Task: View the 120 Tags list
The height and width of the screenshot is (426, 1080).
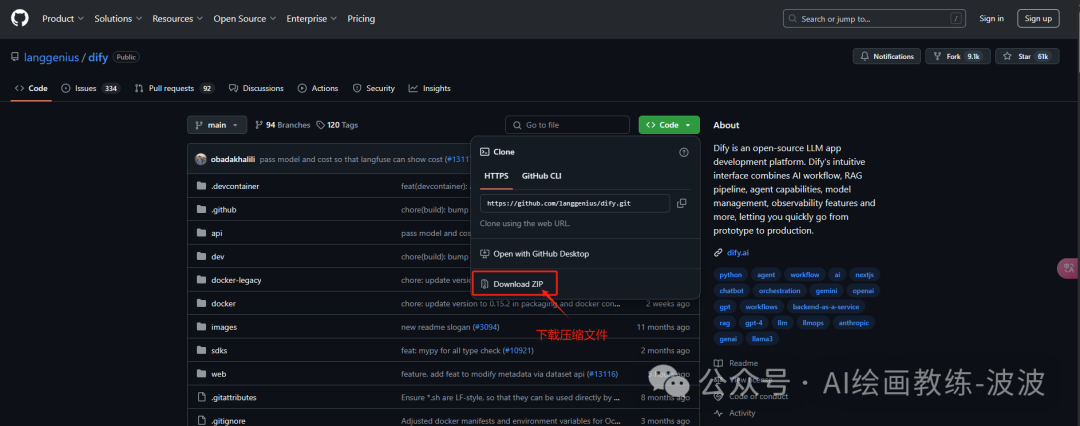Action: point(337,125)
